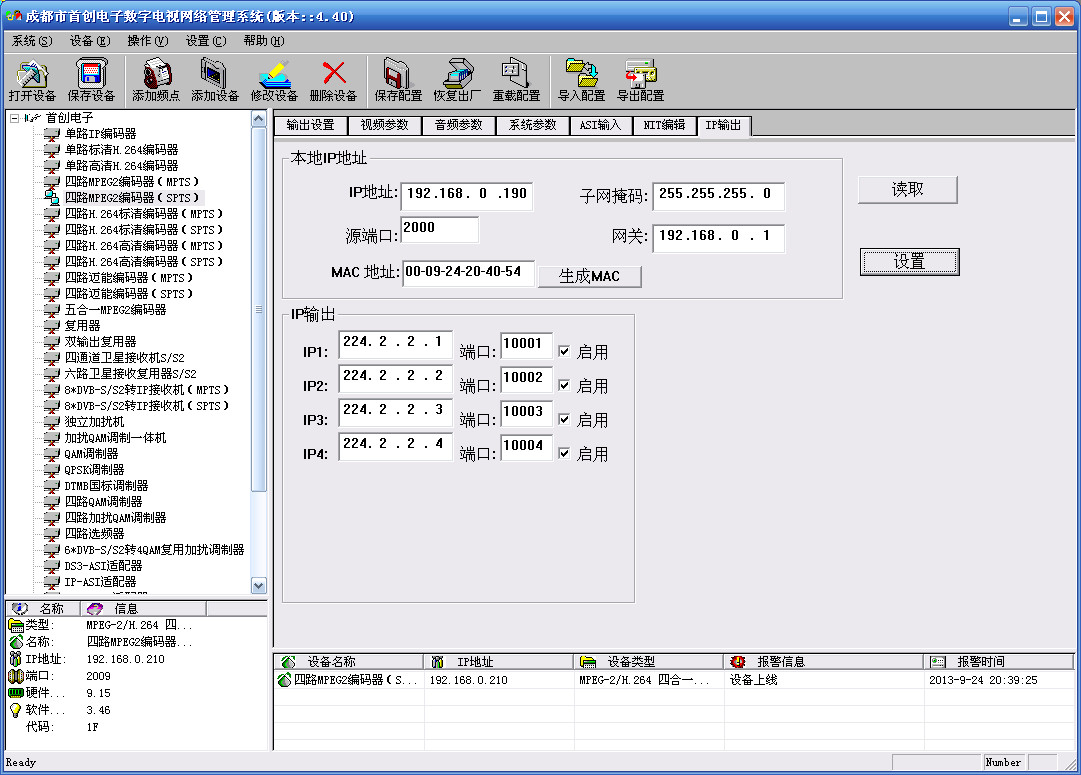Toggle the IP1 启用 checkbox

[564, 352]
